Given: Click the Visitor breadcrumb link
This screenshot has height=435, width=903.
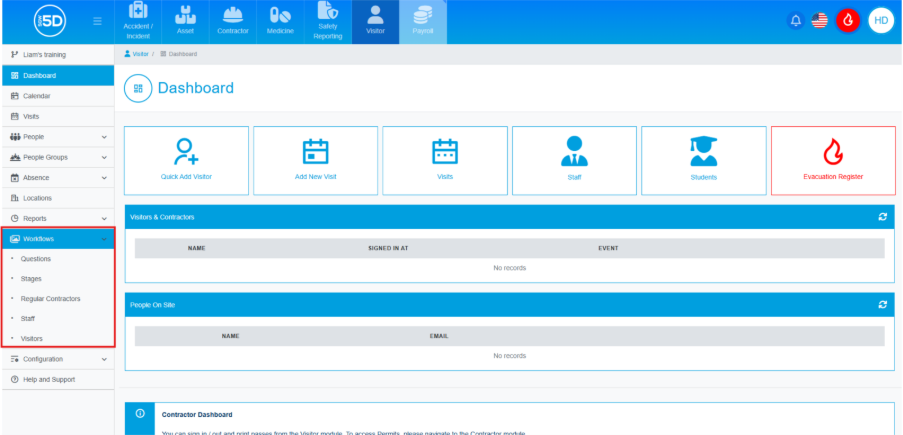Looking at the screenshot, I should (x=140, y=53).
